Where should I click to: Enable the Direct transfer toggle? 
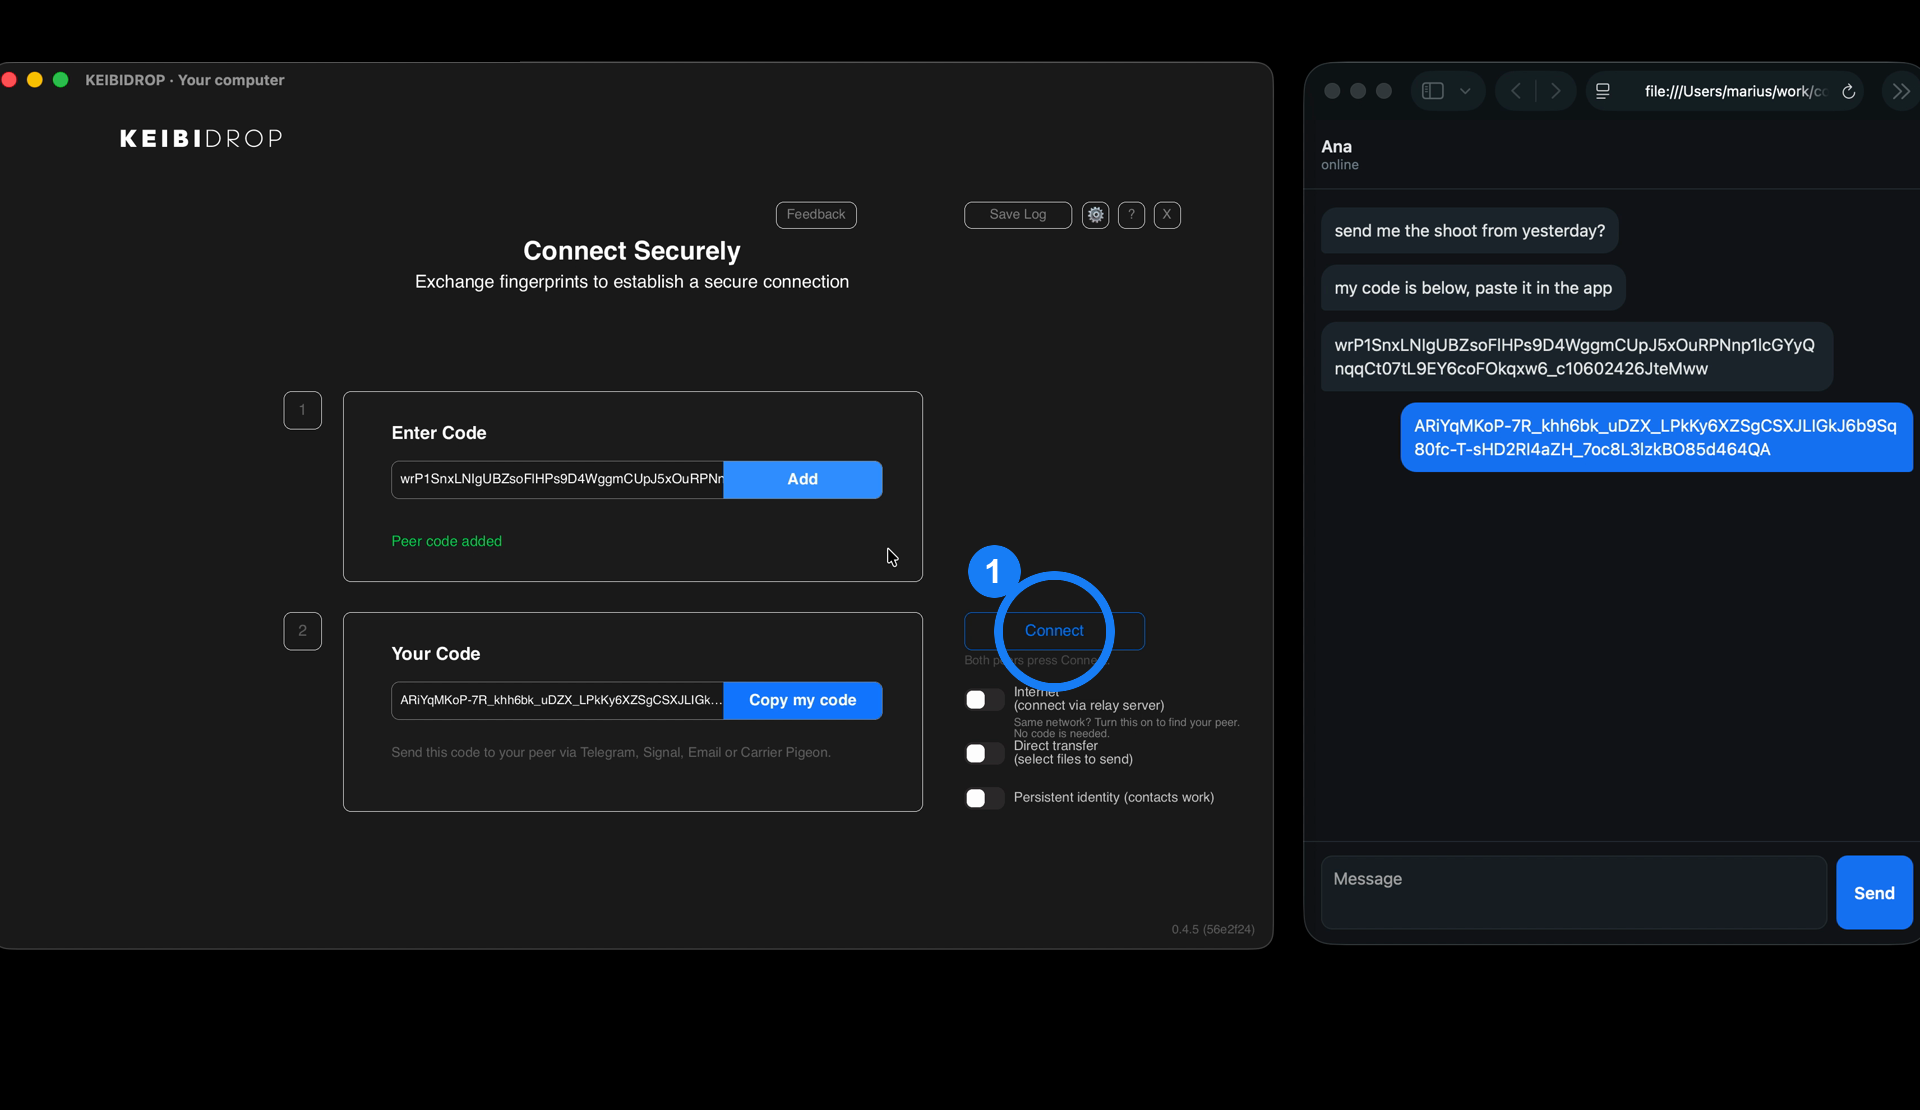coord(984,753)
